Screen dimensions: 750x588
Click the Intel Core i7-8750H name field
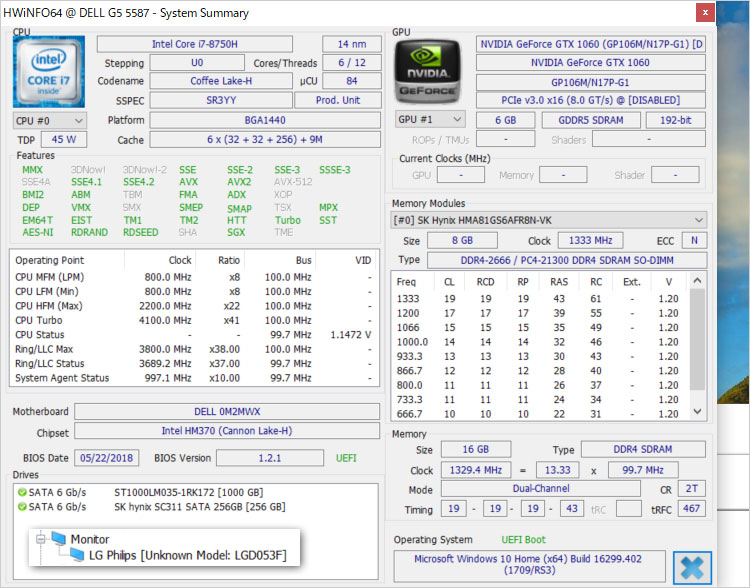(195, 44)
